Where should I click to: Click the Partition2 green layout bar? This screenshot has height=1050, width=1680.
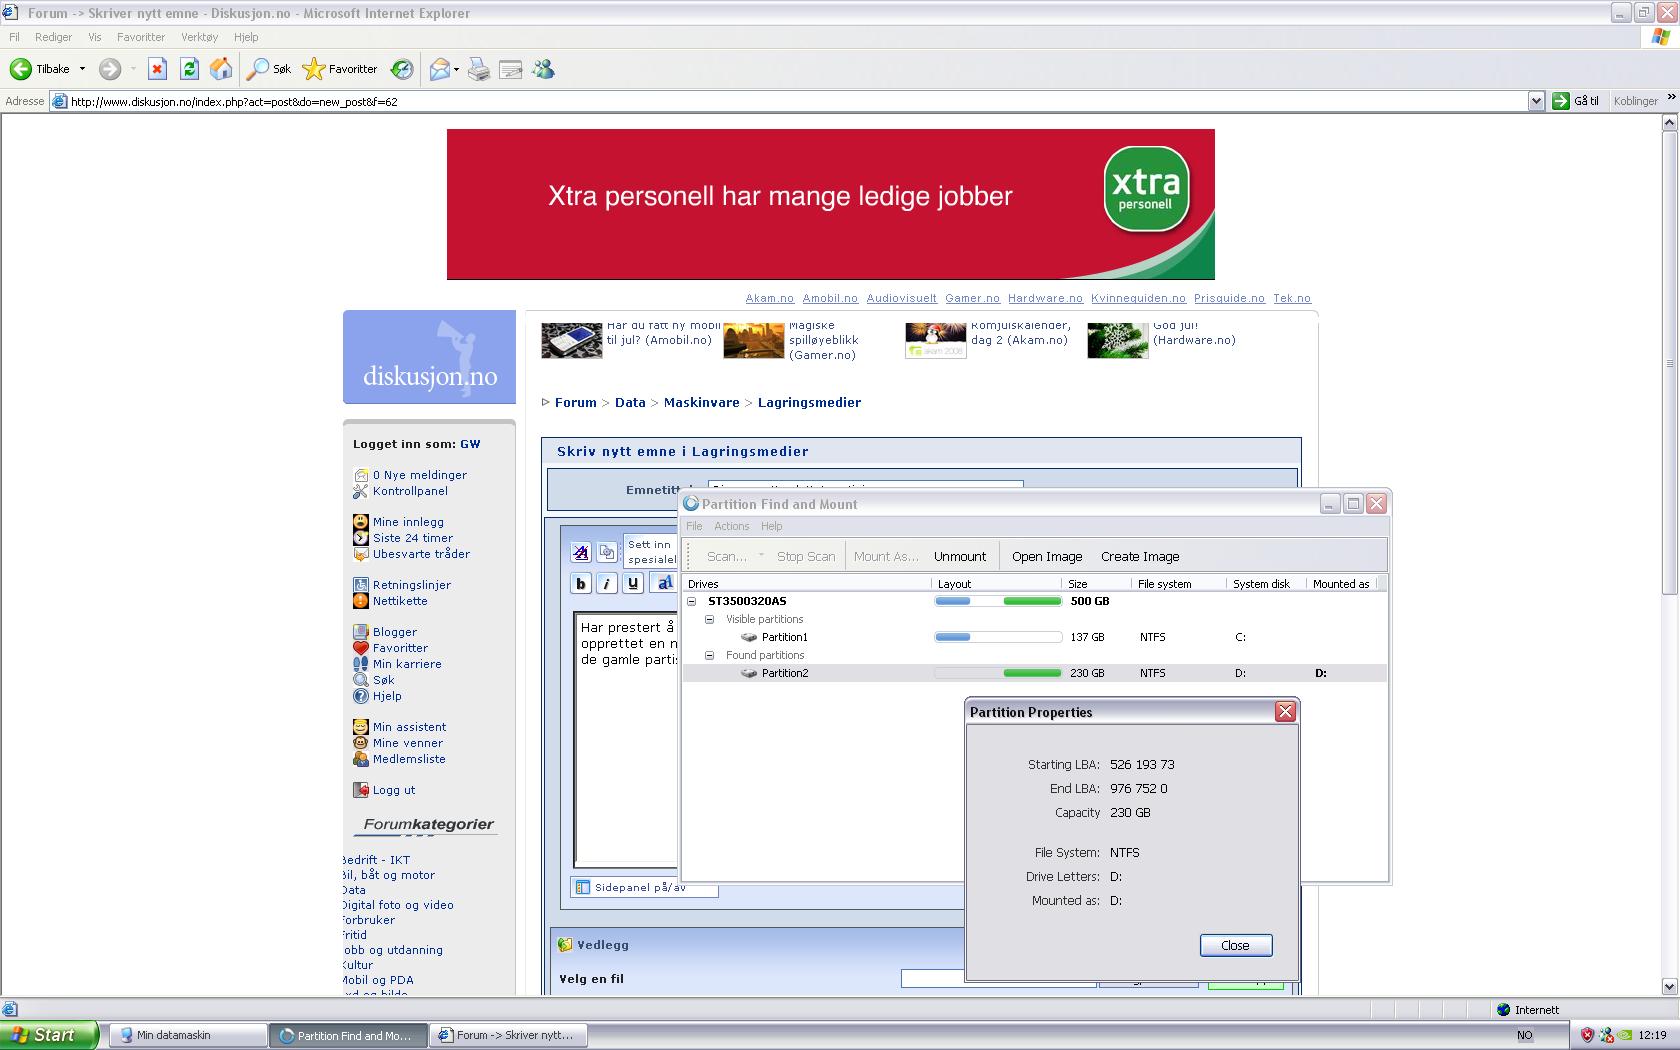(x=1032, y=673)
